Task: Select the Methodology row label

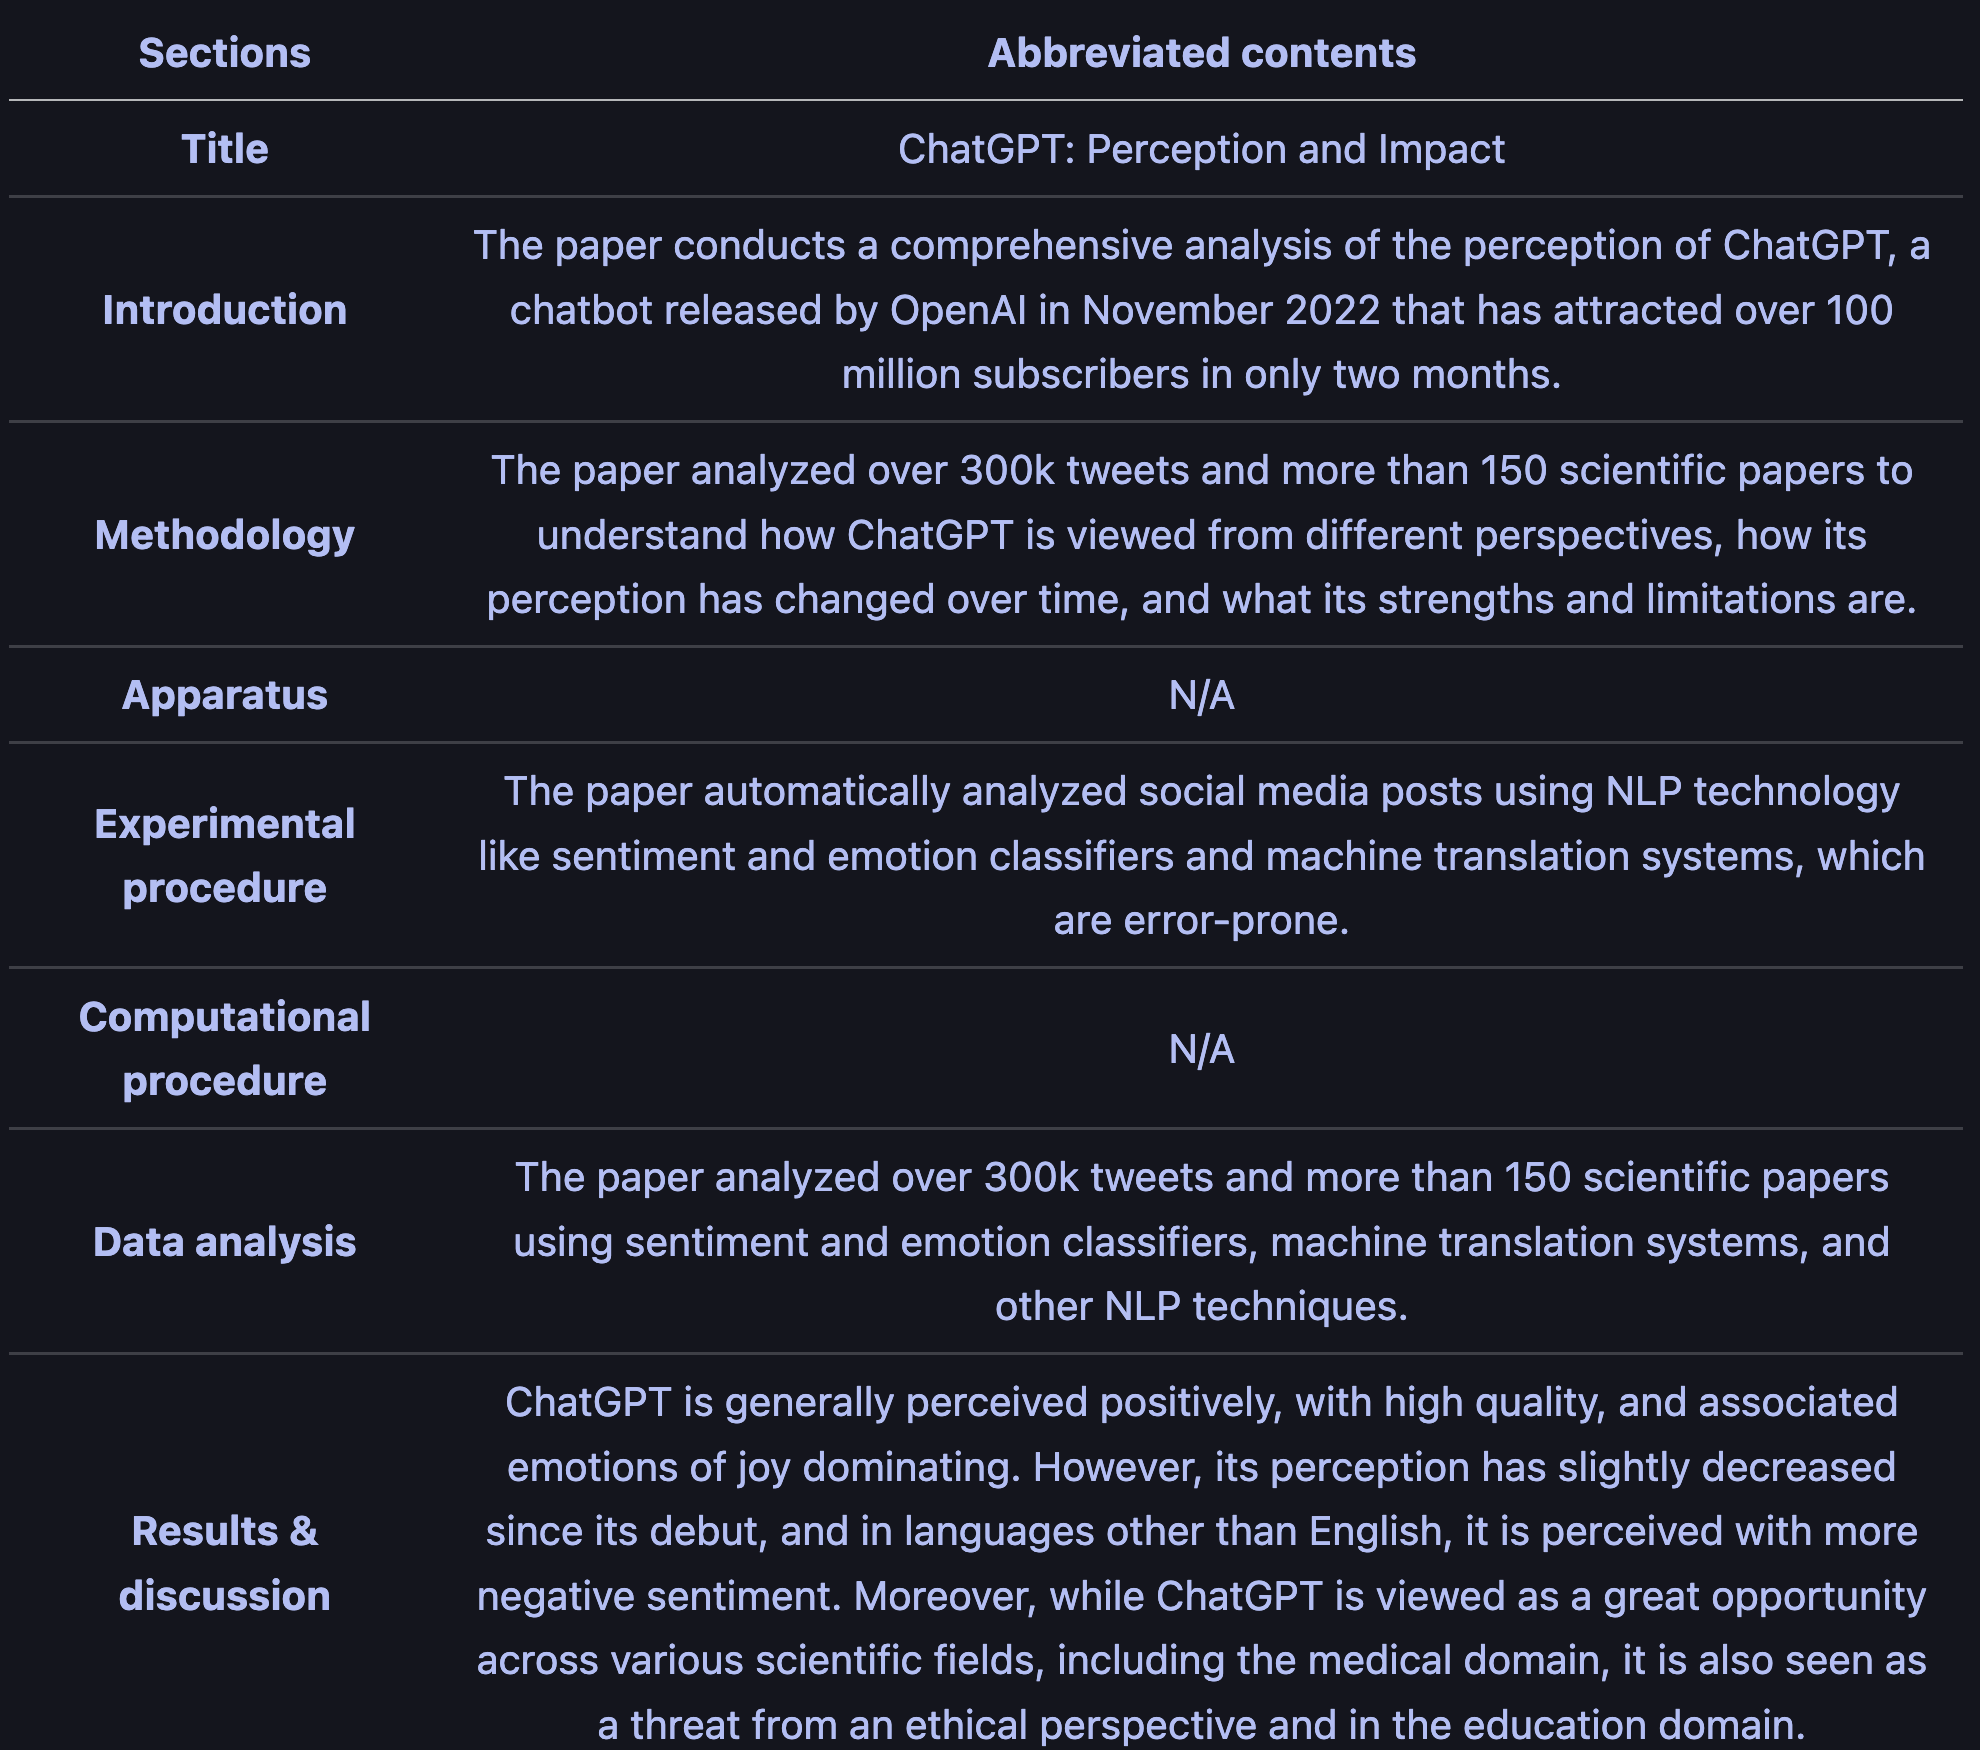Action: tap(224, 535)
